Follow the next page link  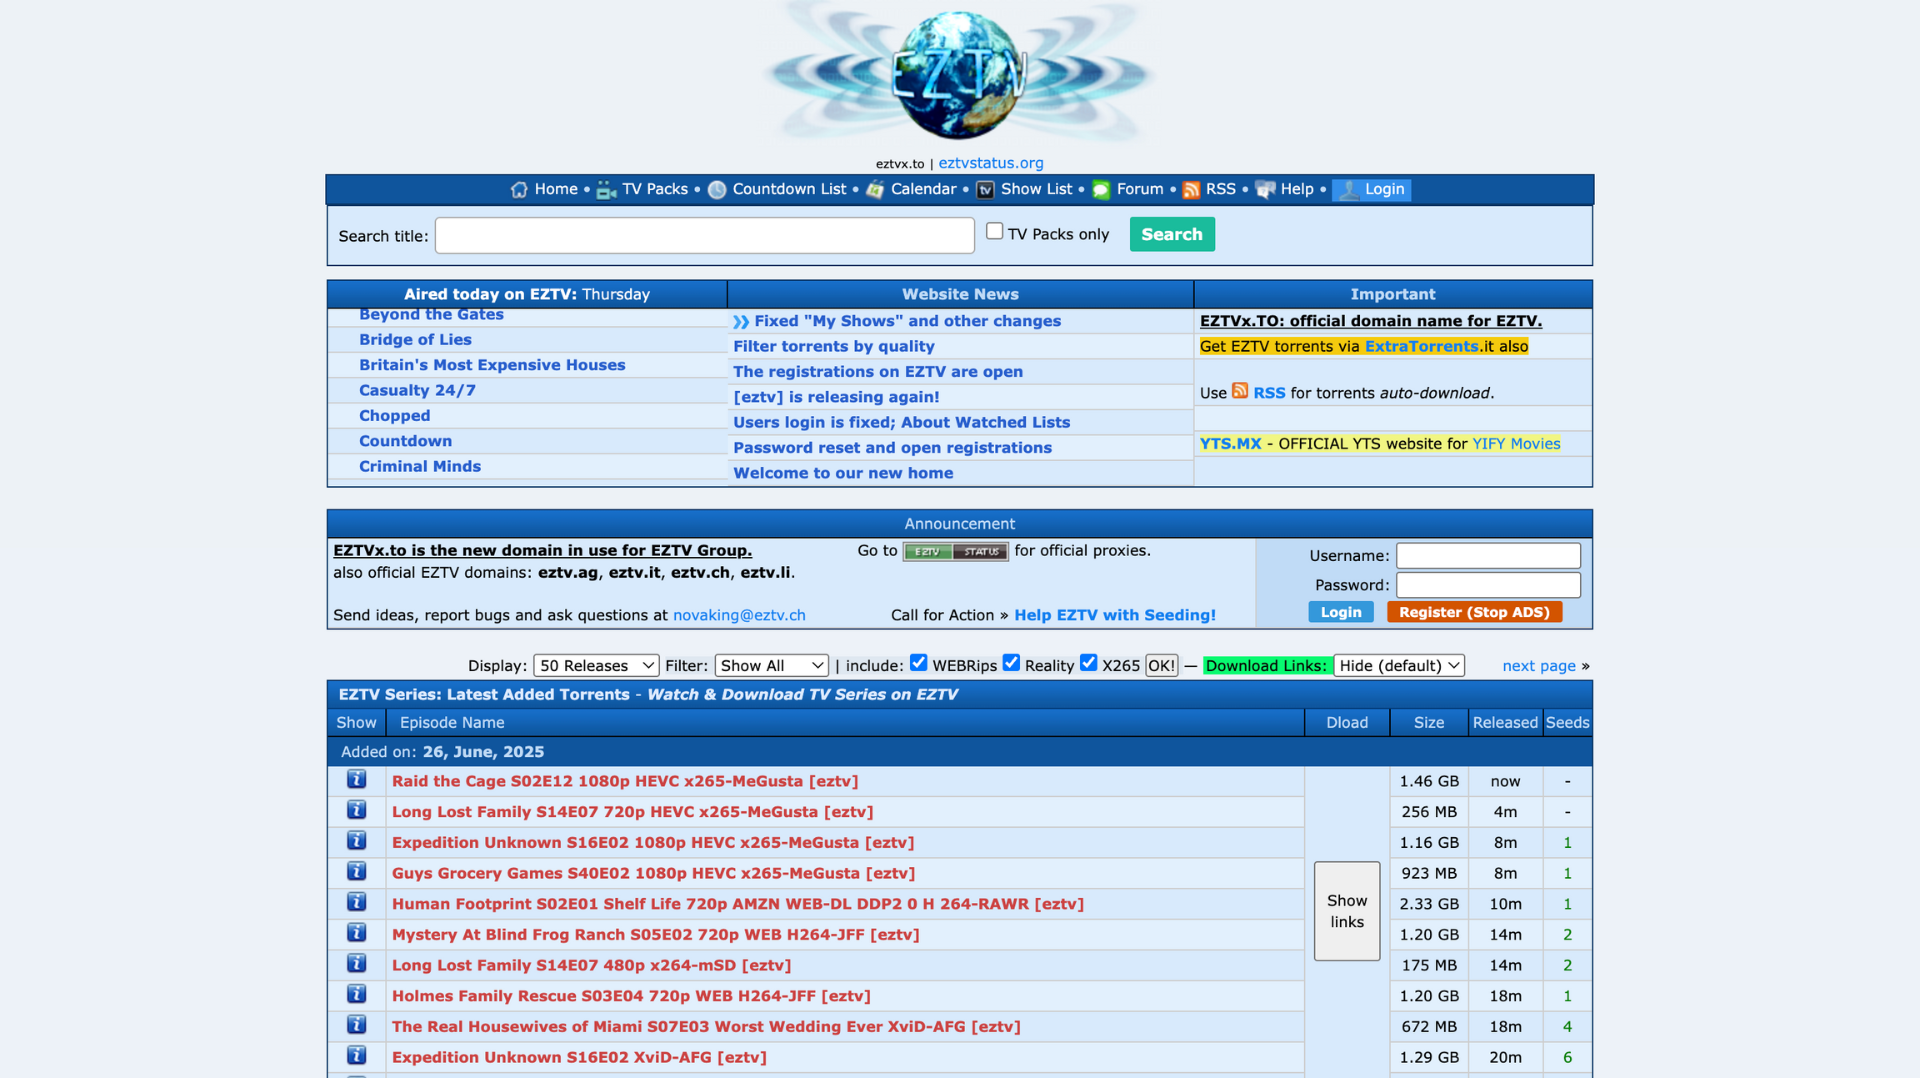1538,665
